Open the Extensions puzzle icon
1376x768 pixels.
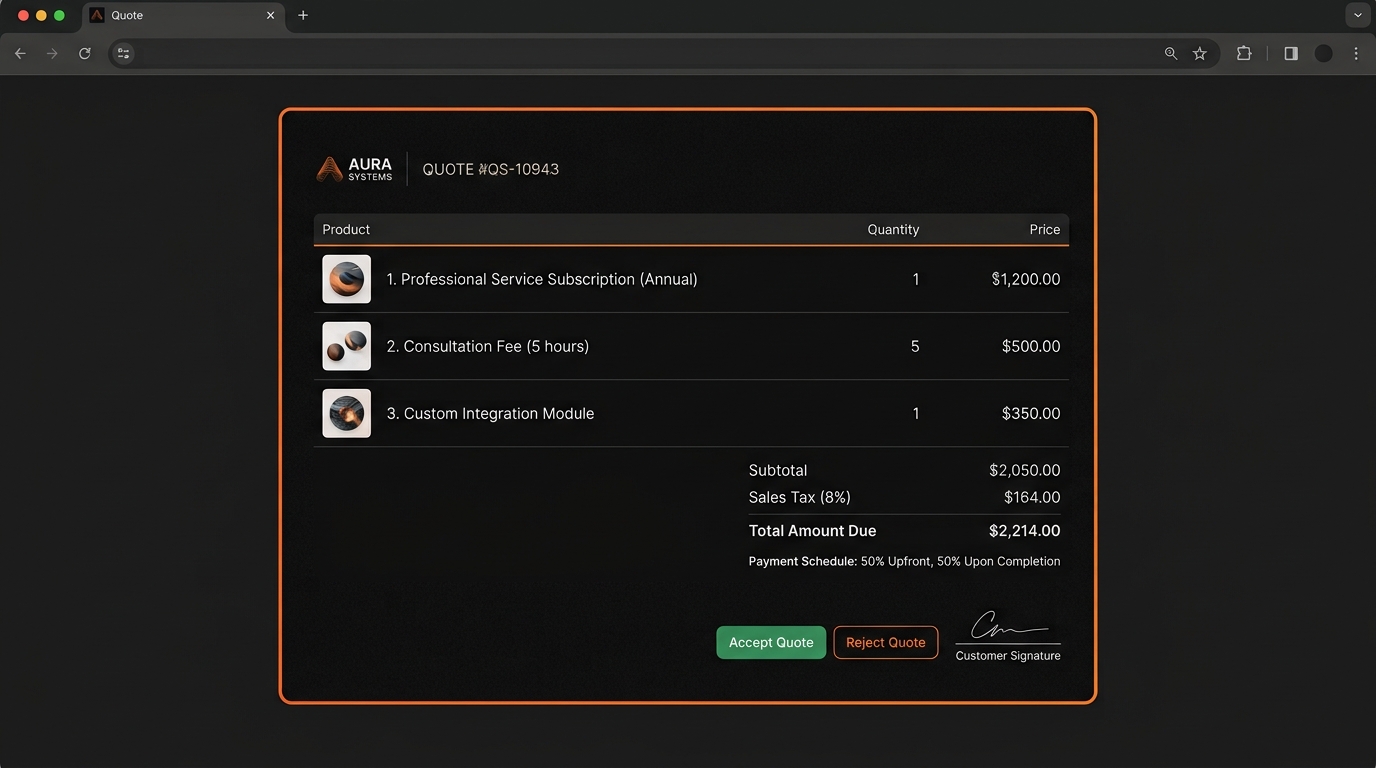coord(1244,54)
